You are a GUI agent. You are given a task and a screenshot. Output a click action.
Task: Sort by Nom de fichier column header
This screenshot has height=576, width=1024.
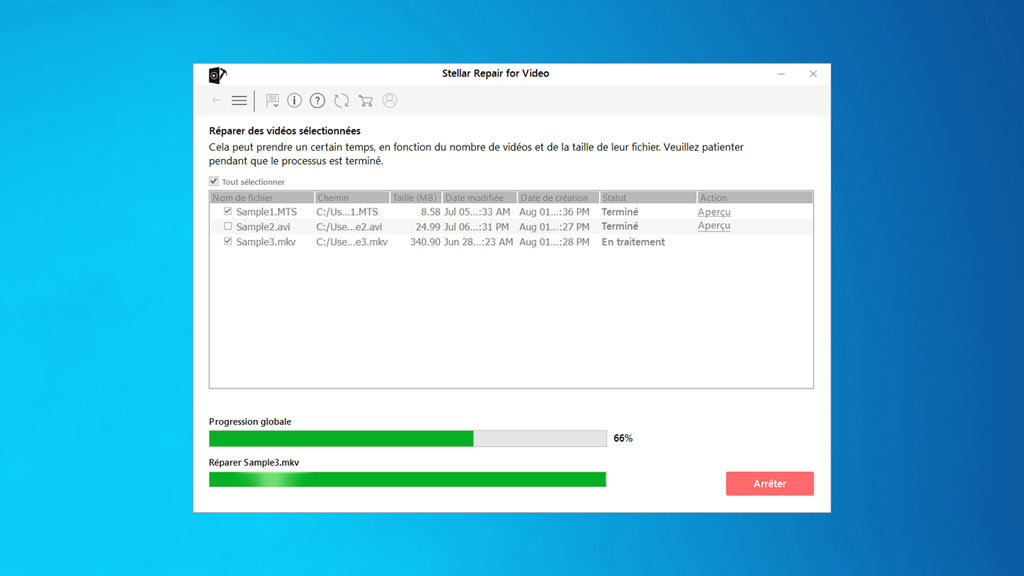click(262, 197)
